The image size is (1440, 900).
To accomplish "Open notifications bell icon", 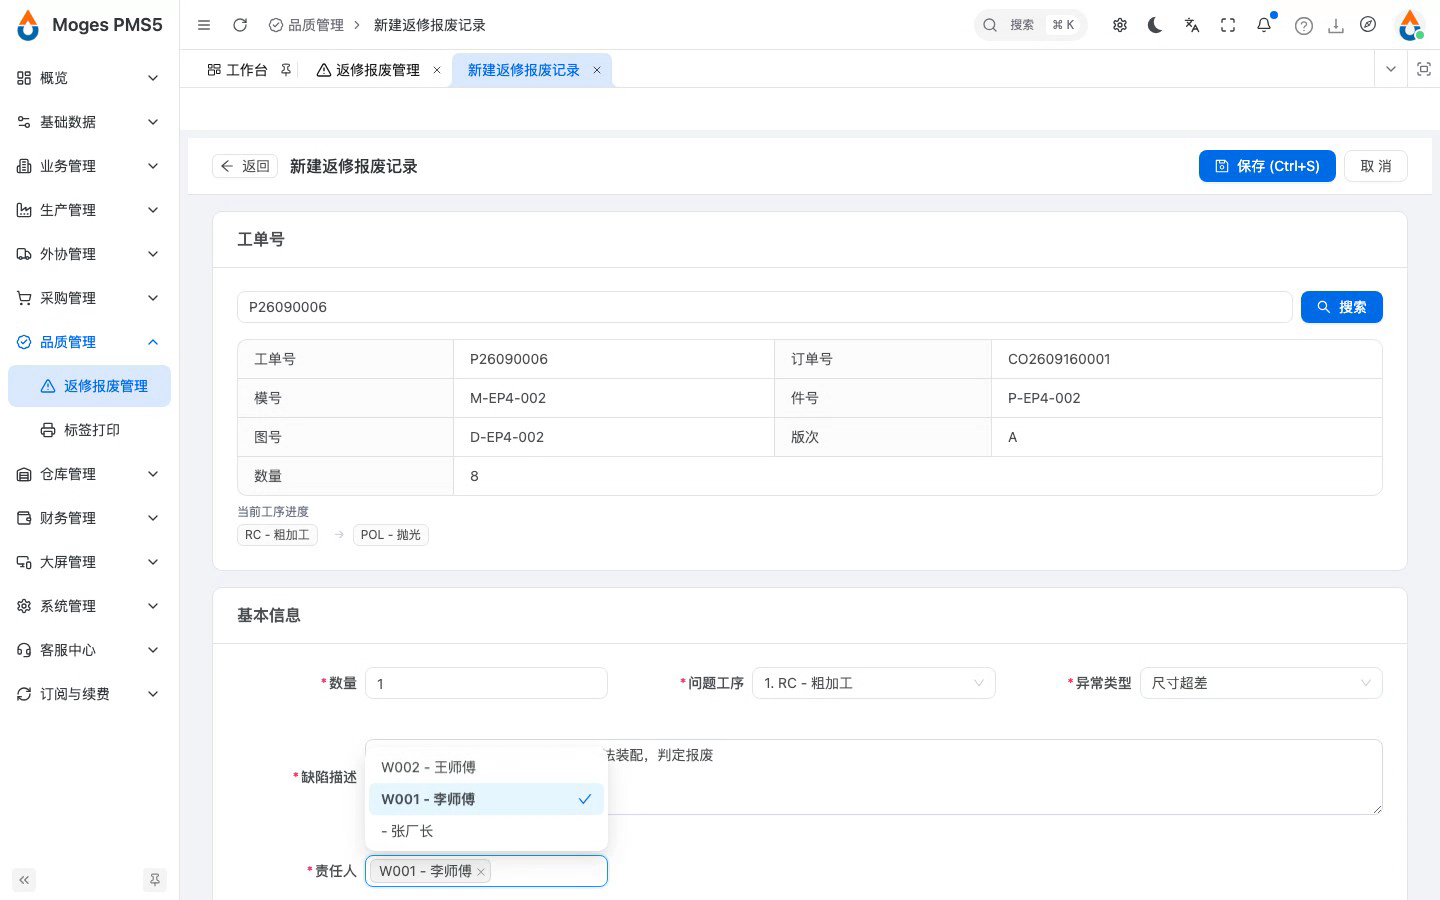I will pos(1264,25).
